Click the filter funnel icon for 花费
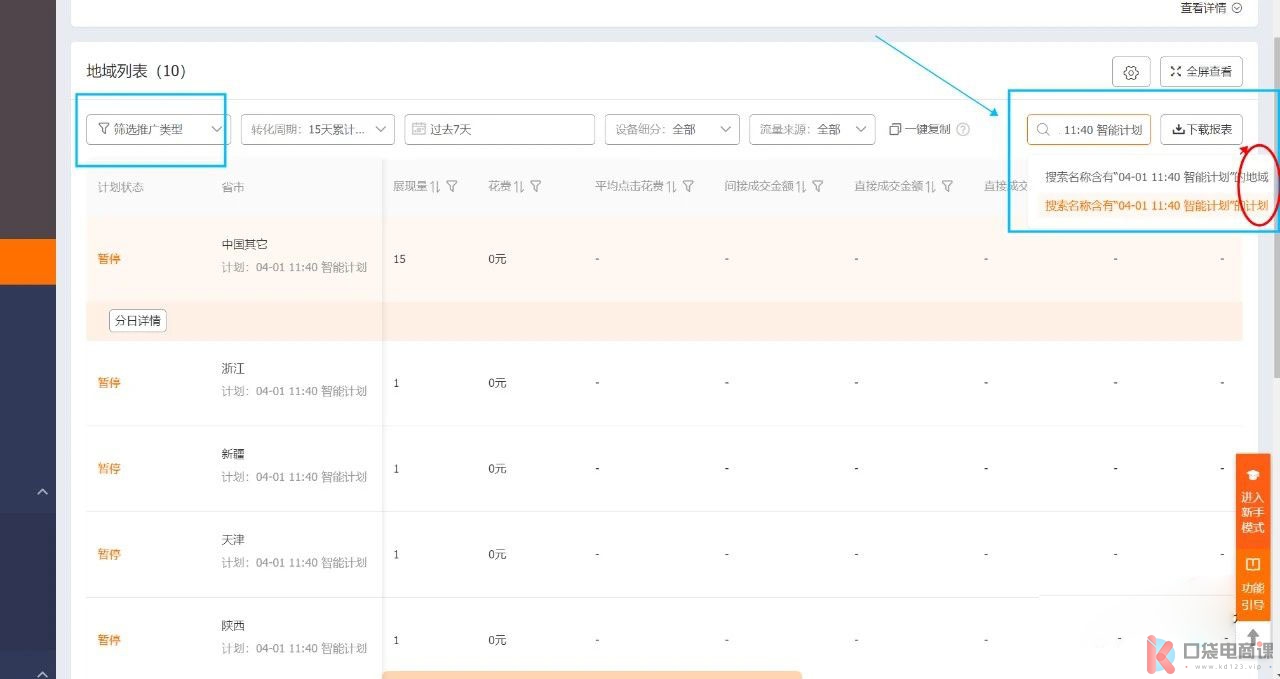The width and height of the screenshot is (1280, 679). pos(536,186)
